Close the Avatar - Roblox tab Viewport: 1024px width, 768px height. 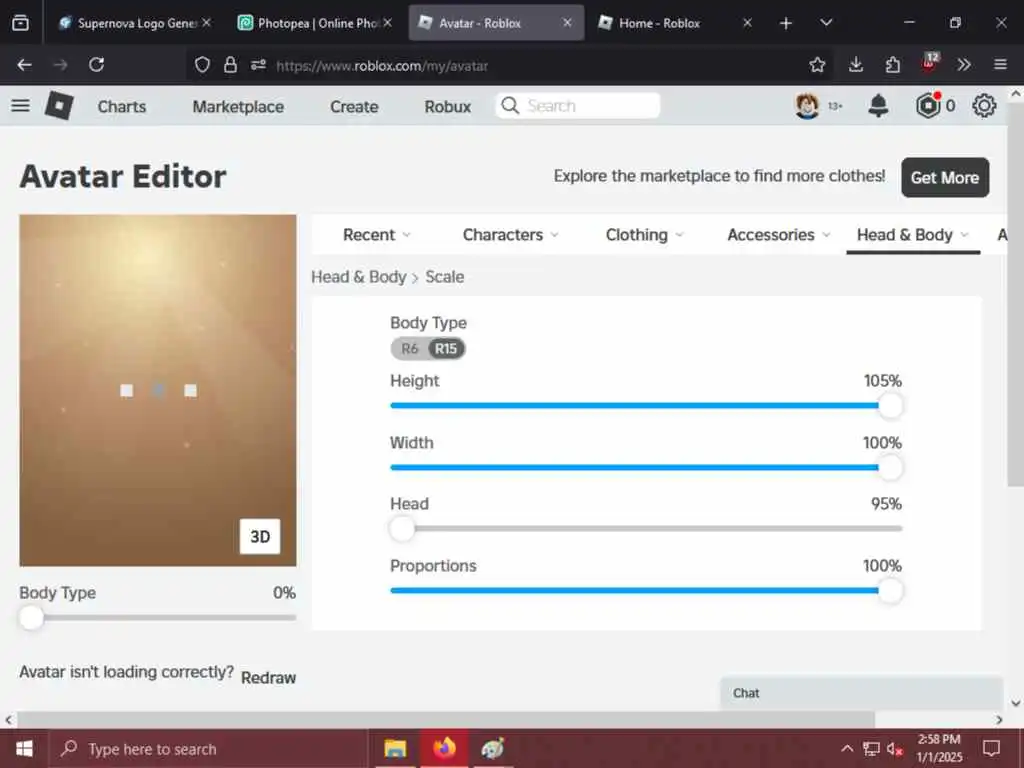point(567,23)
